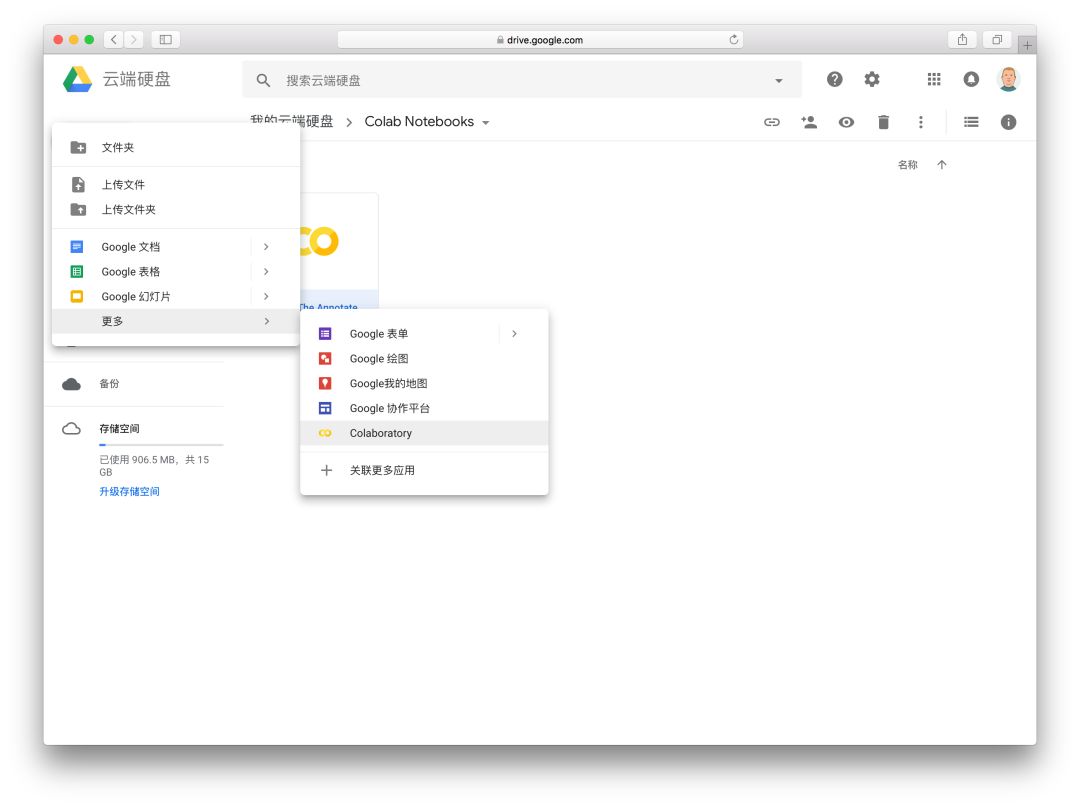1080x807 pixels.
Task: Click the storage usage progress bar
Action: [161, 445]
